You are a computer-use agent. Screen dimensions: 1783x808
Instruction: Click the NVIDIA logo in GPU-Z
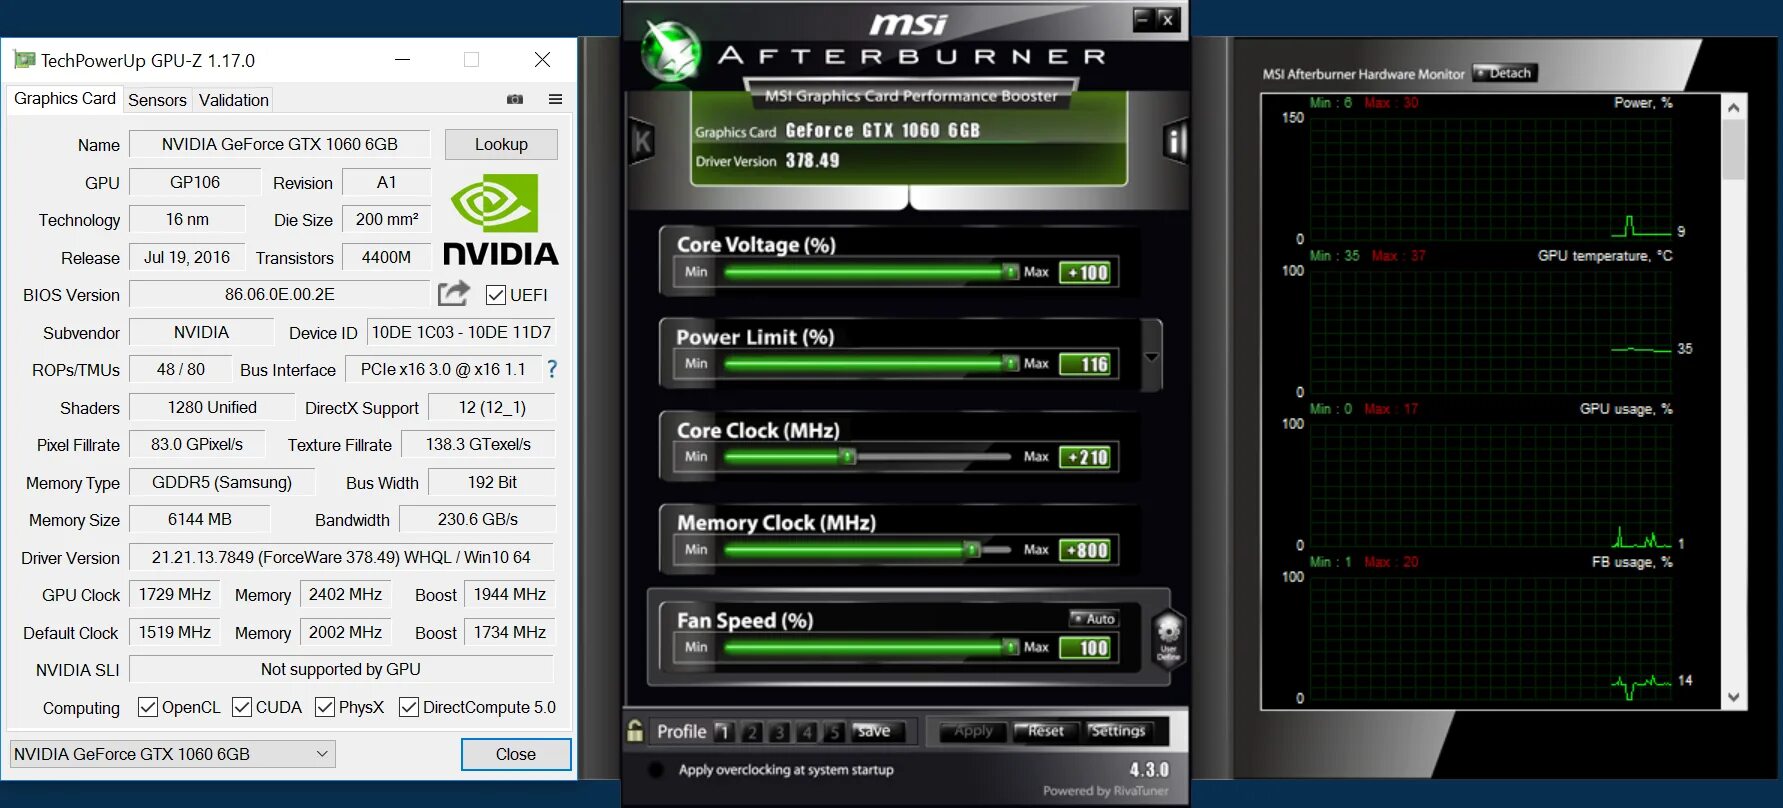(500, 220)
